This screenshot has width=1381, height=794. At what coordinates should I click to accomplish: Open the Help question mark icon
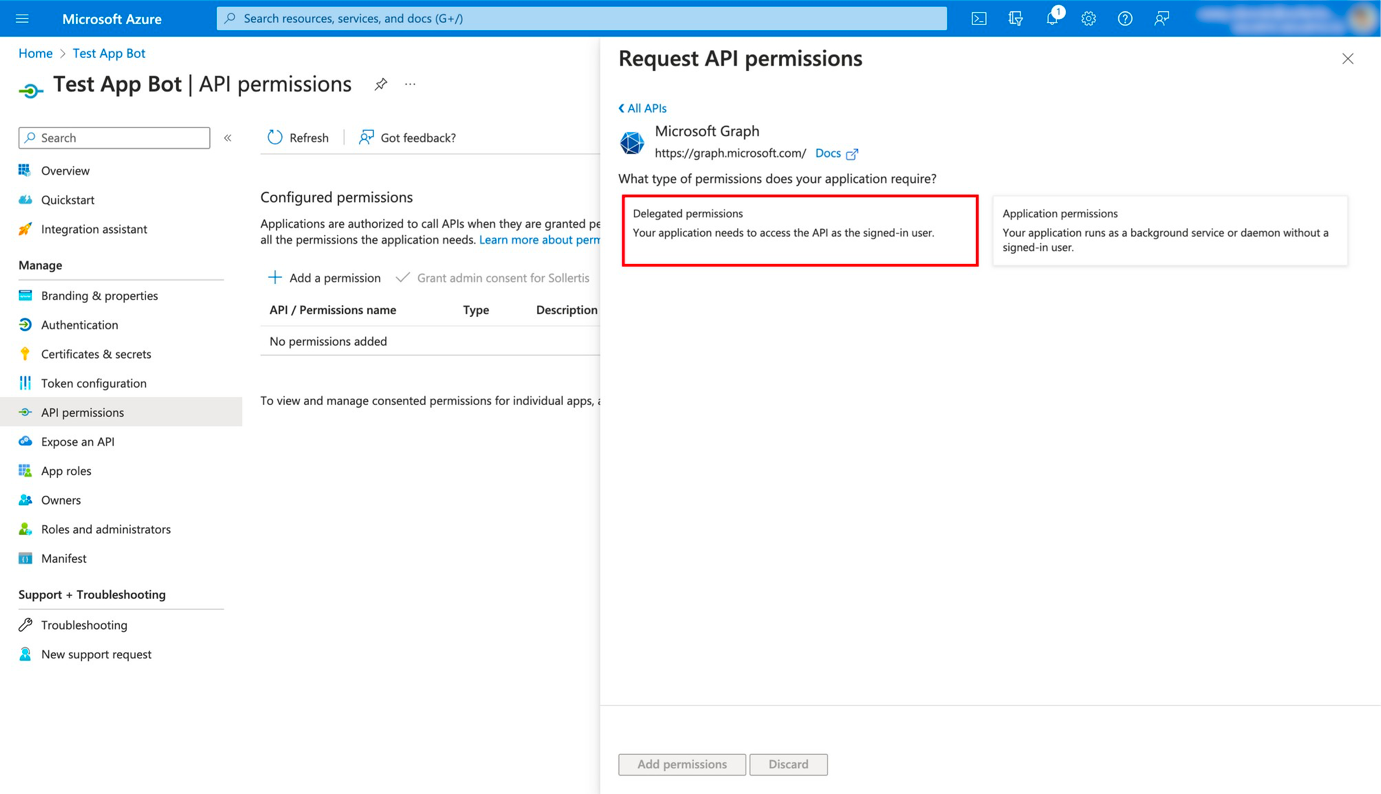1125,18
